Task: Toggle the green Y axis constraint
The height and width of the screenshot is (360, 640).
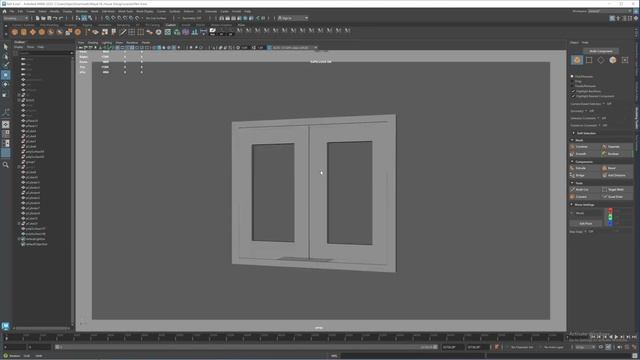Action: [x=610, y=217]
